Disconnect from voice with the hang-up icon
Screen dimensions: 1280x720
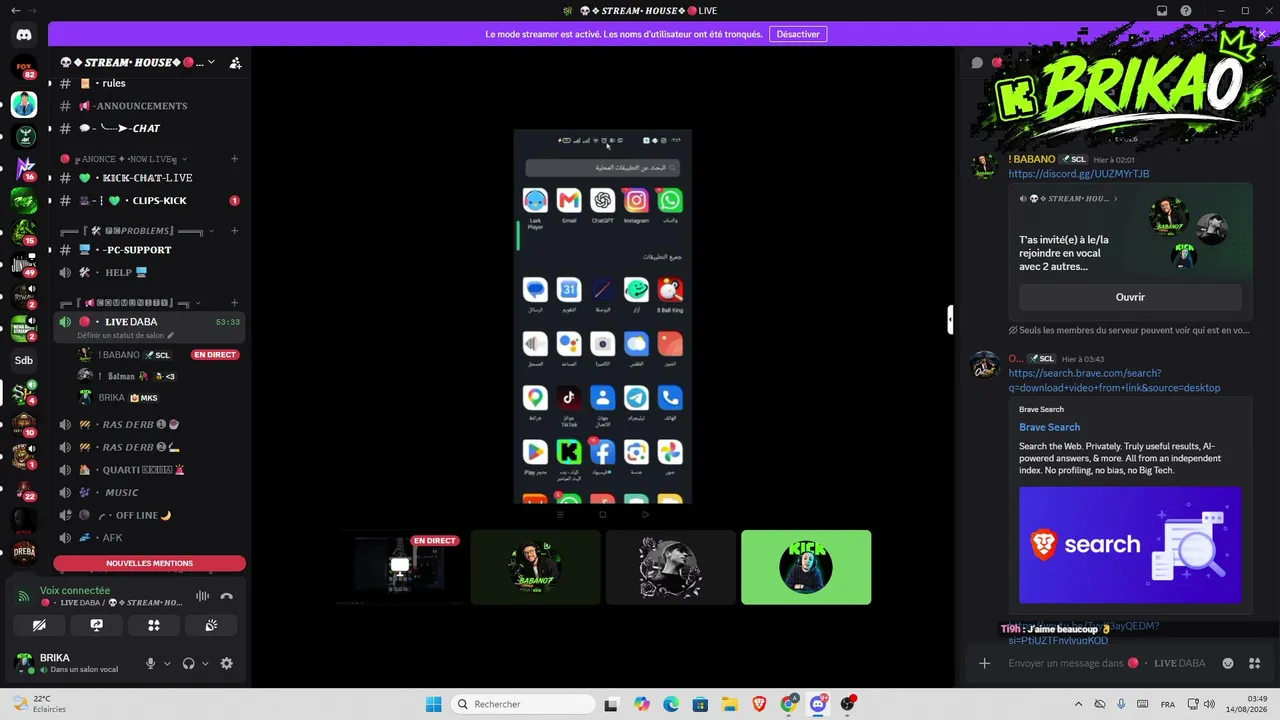[226, 596]
